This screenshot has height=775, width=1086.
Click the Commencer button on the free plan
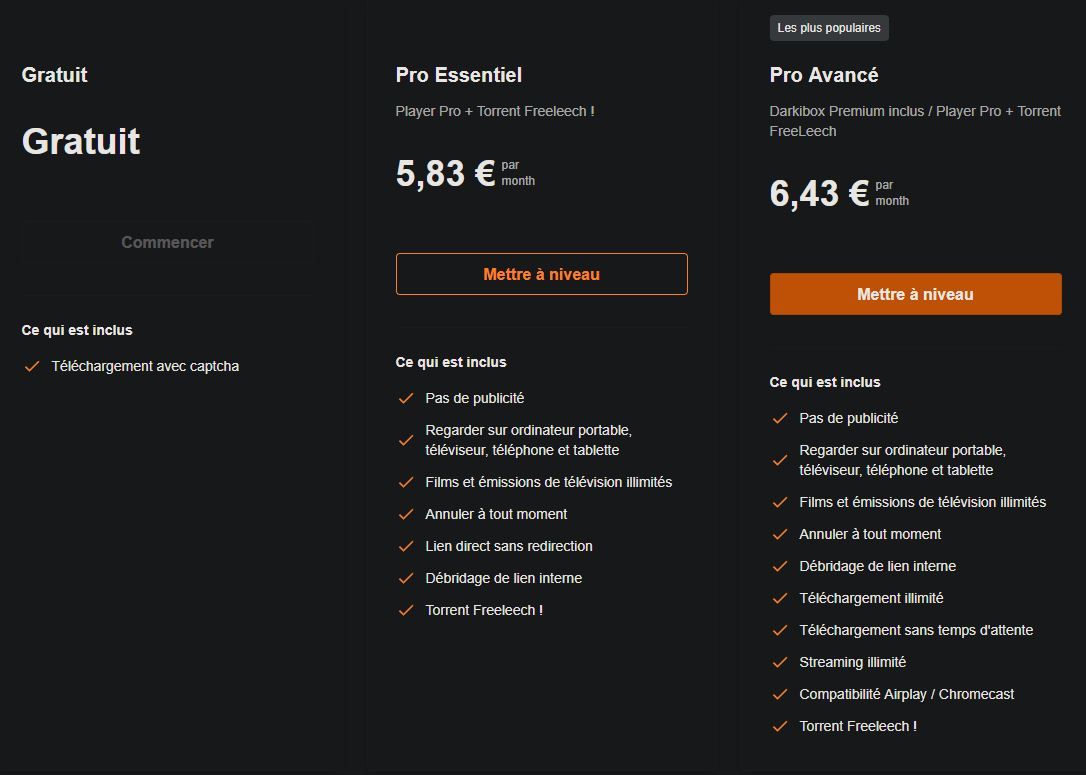(167, 242)
